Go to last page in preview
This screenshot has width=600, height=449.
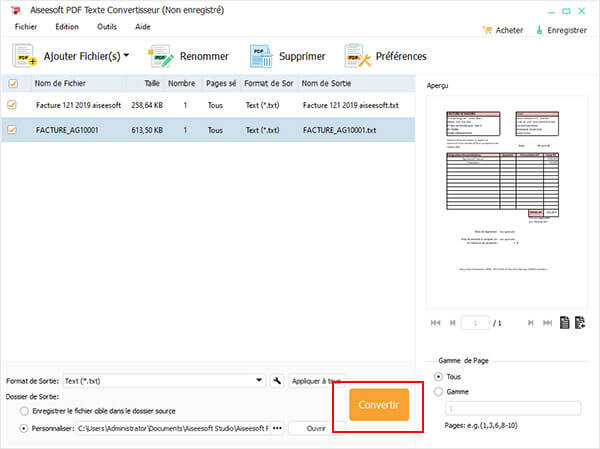tap(548, 323)
